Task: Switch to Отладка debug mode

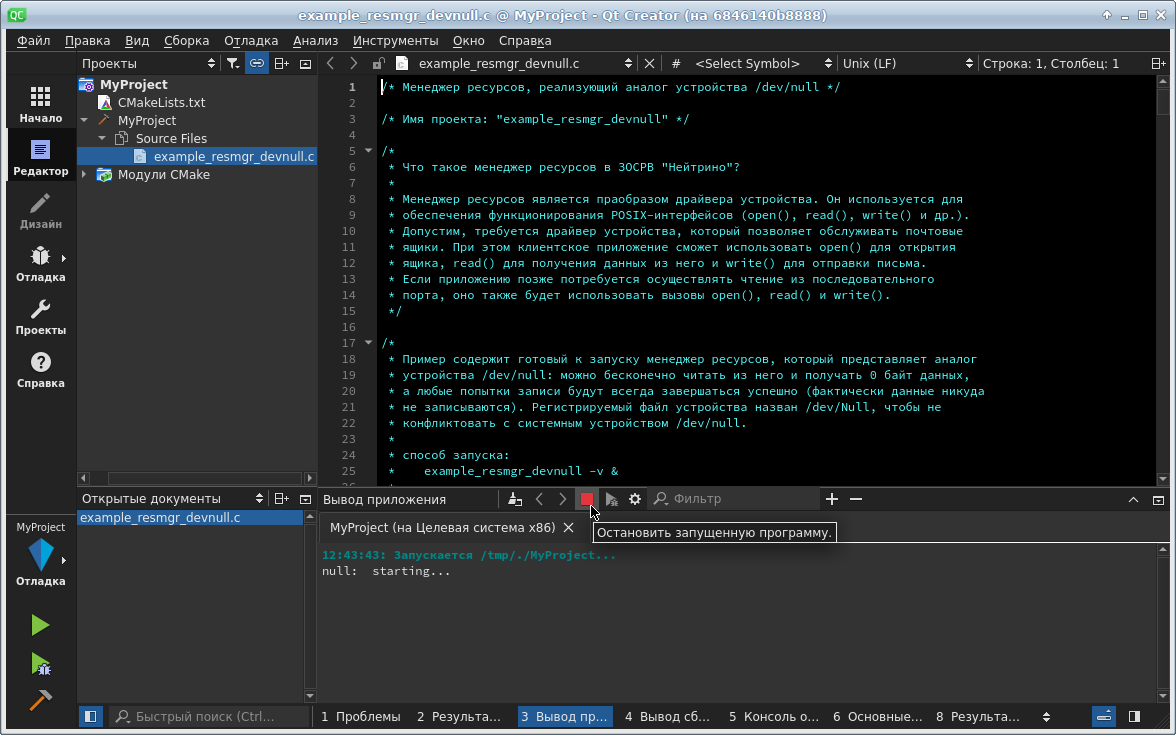Action: pyautogui.click(x=40, y=264)
